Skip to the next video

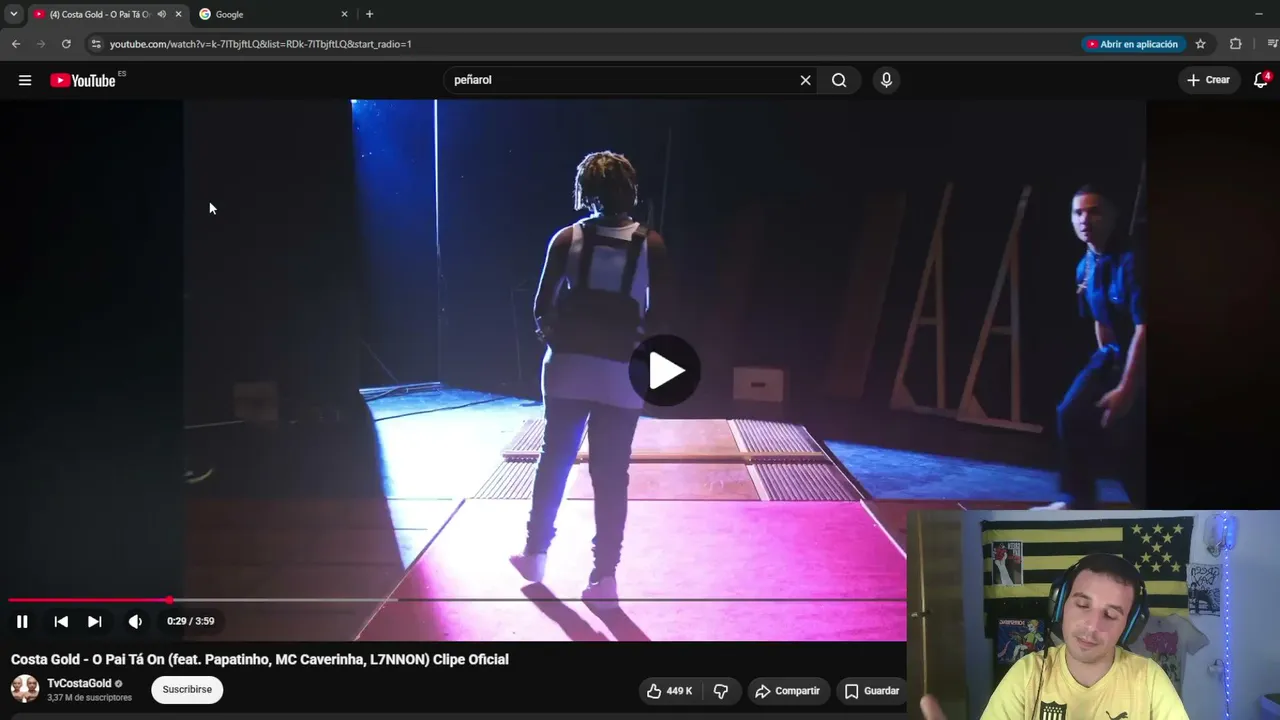(95, 621)
